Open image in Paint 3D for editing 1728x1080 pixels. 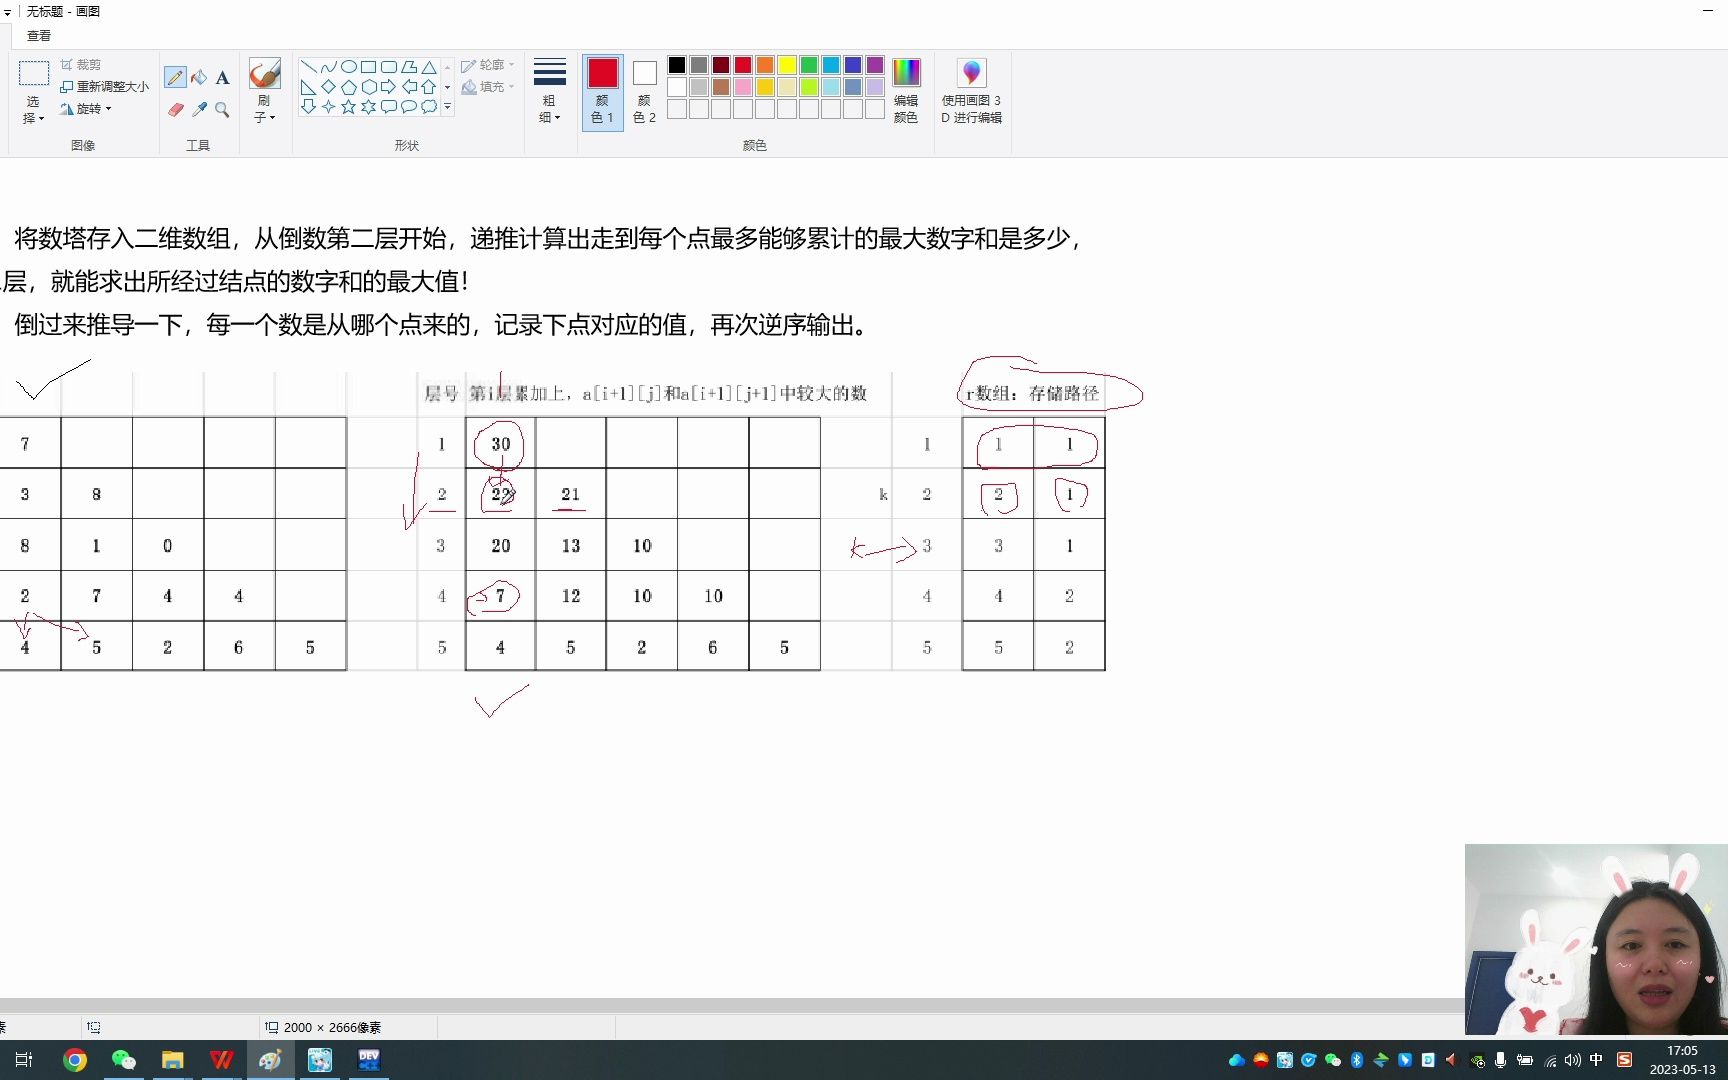(x=970, y=90)
